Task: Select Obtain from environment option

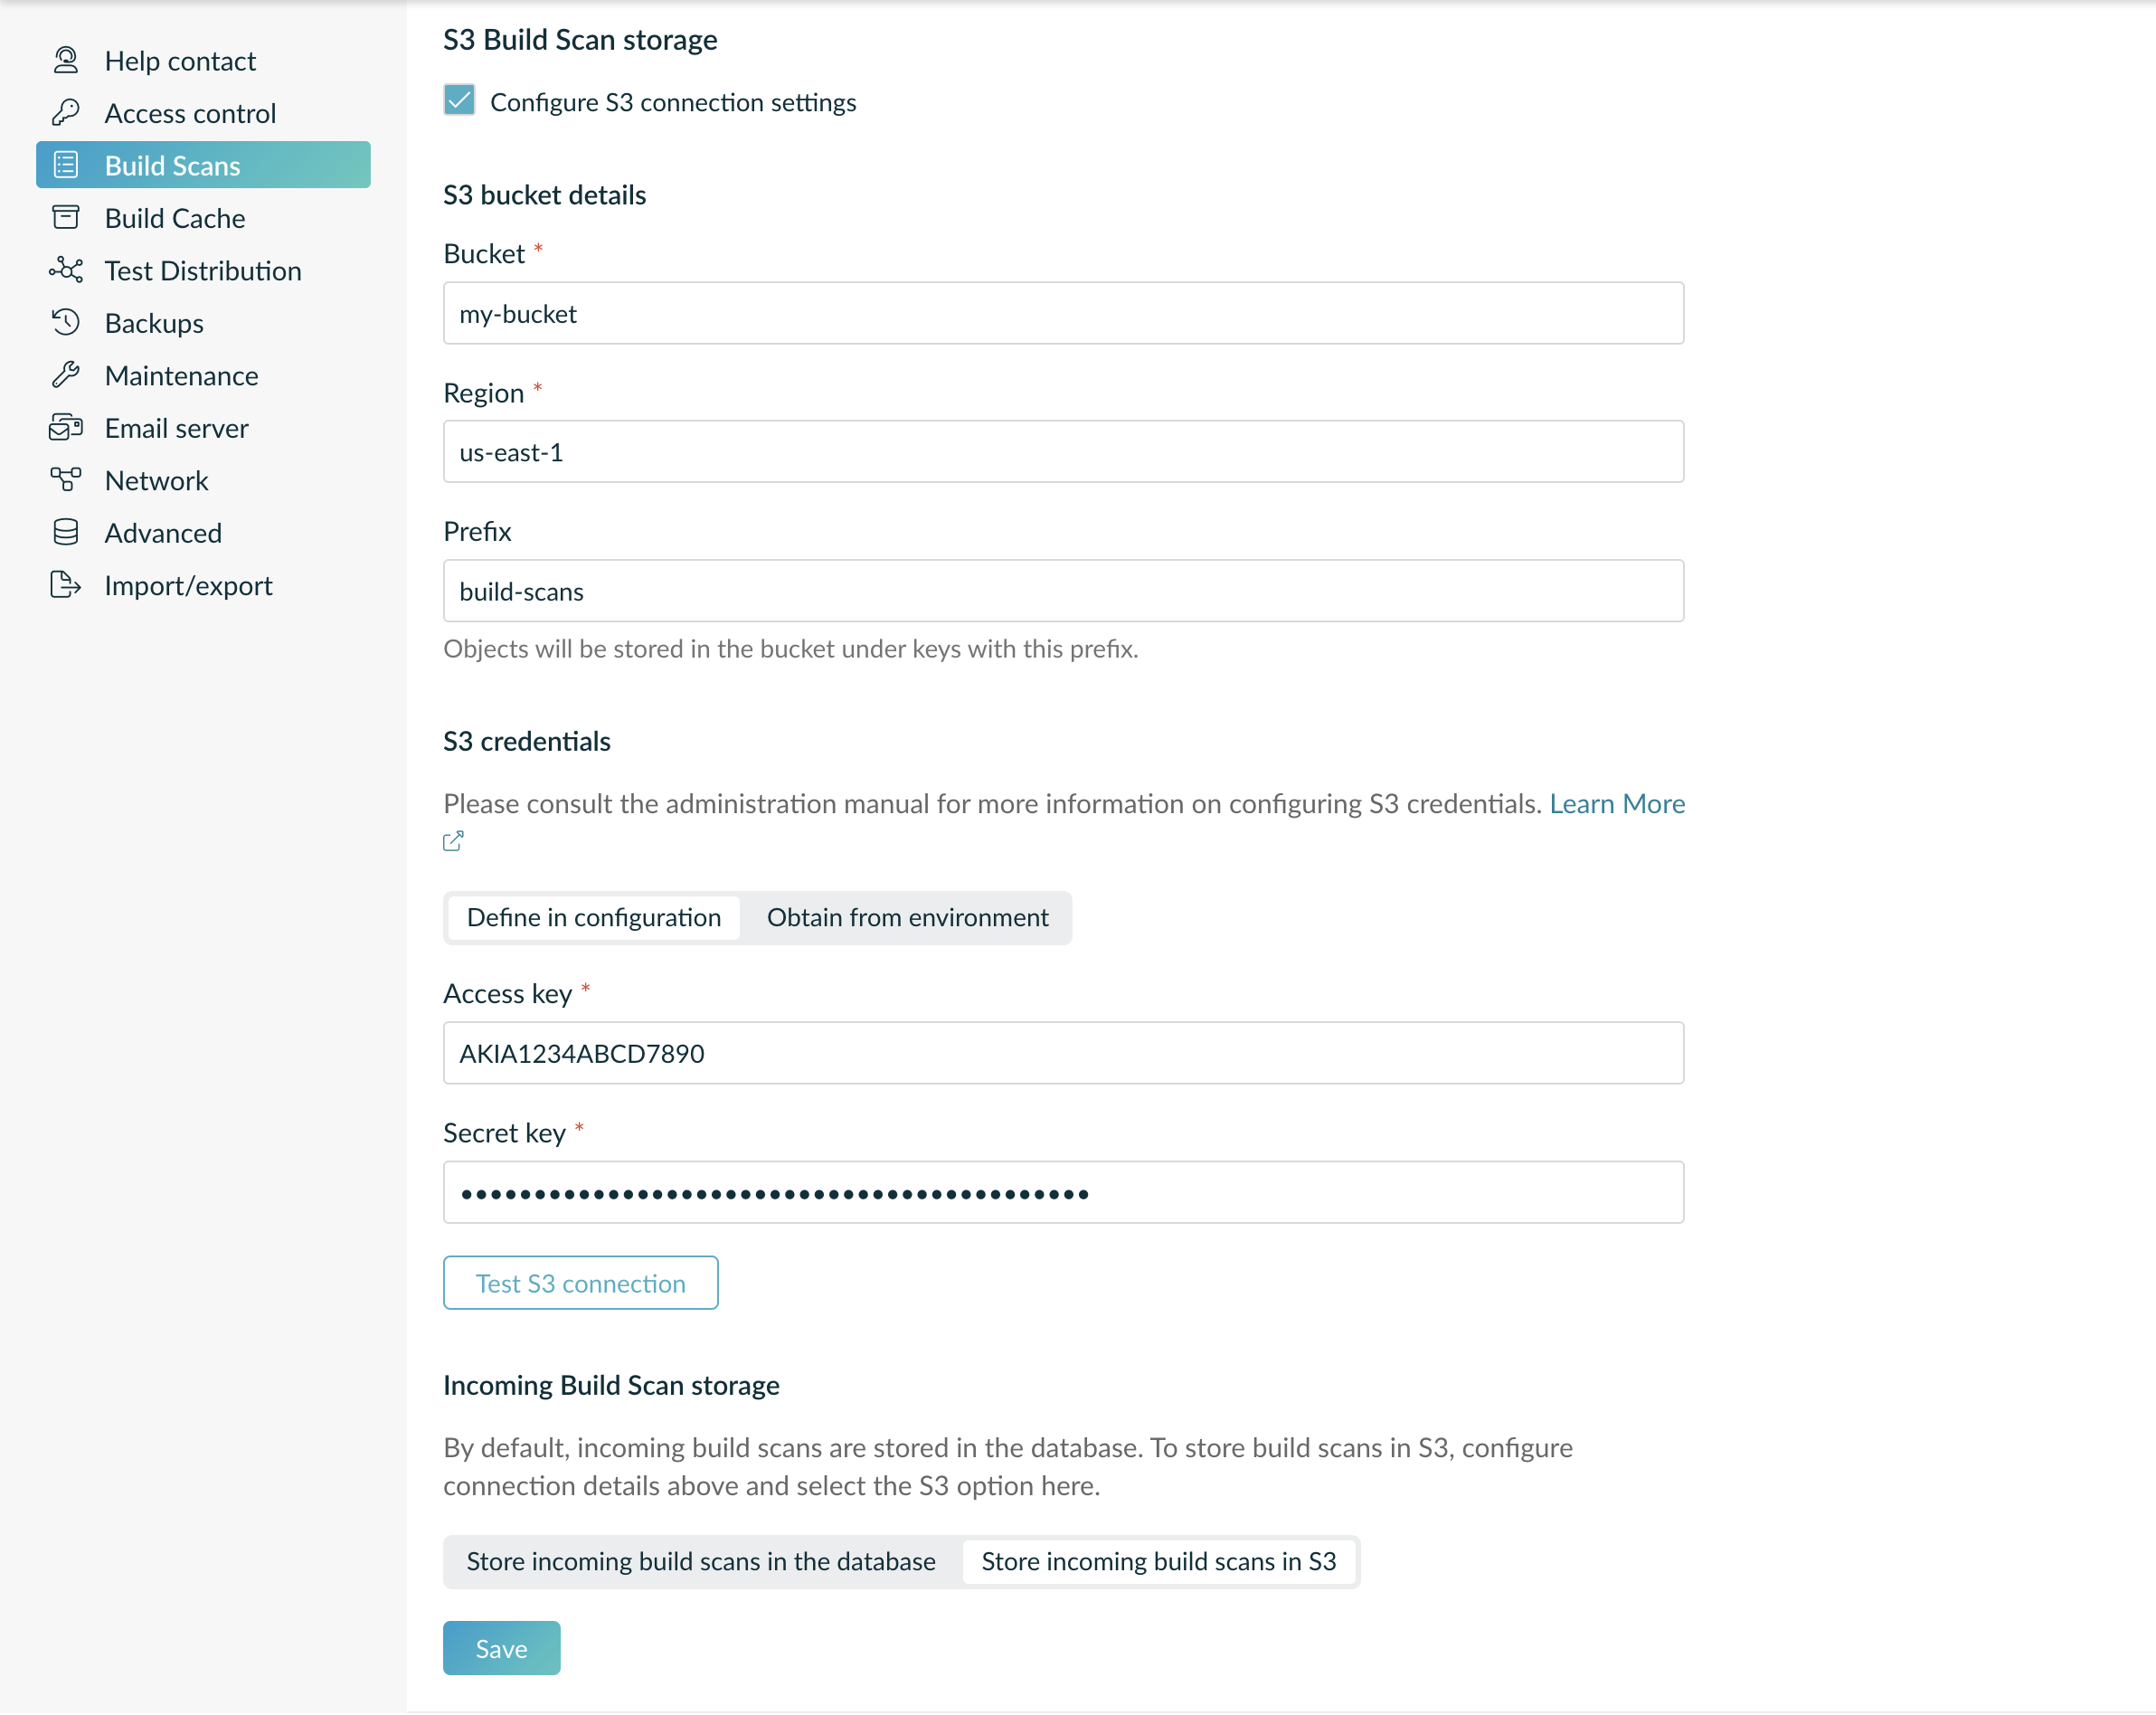Action: click(907, 917)
